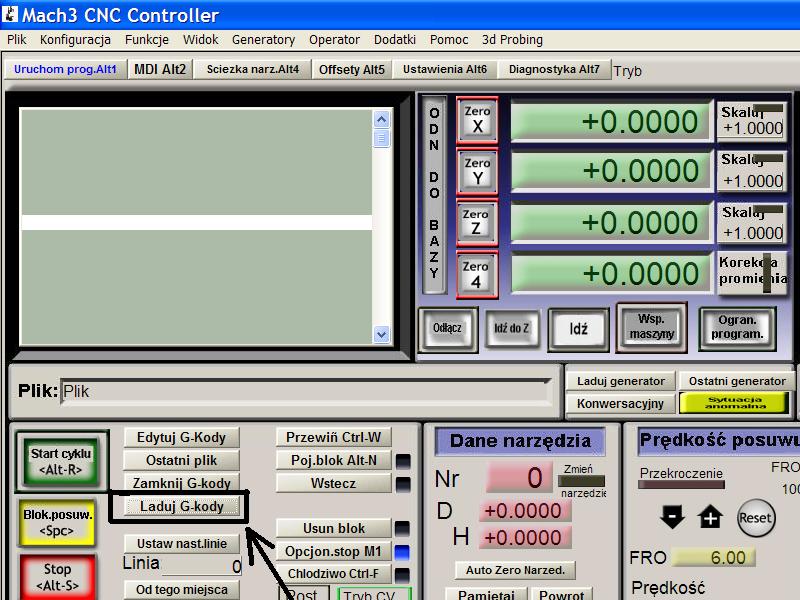Open the Konfiguracja menu
The height and width of the screenshot is (600, 800).
click(x=75, y=39)
